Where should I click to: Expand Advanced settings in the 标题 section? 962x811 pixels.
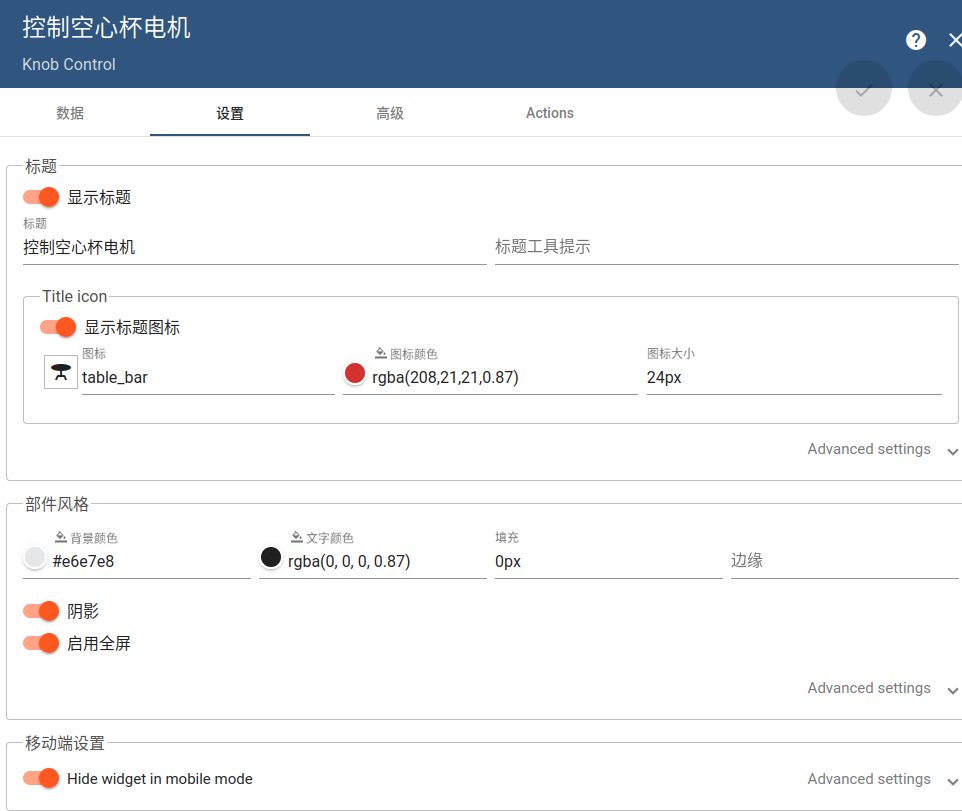point(882,450)
